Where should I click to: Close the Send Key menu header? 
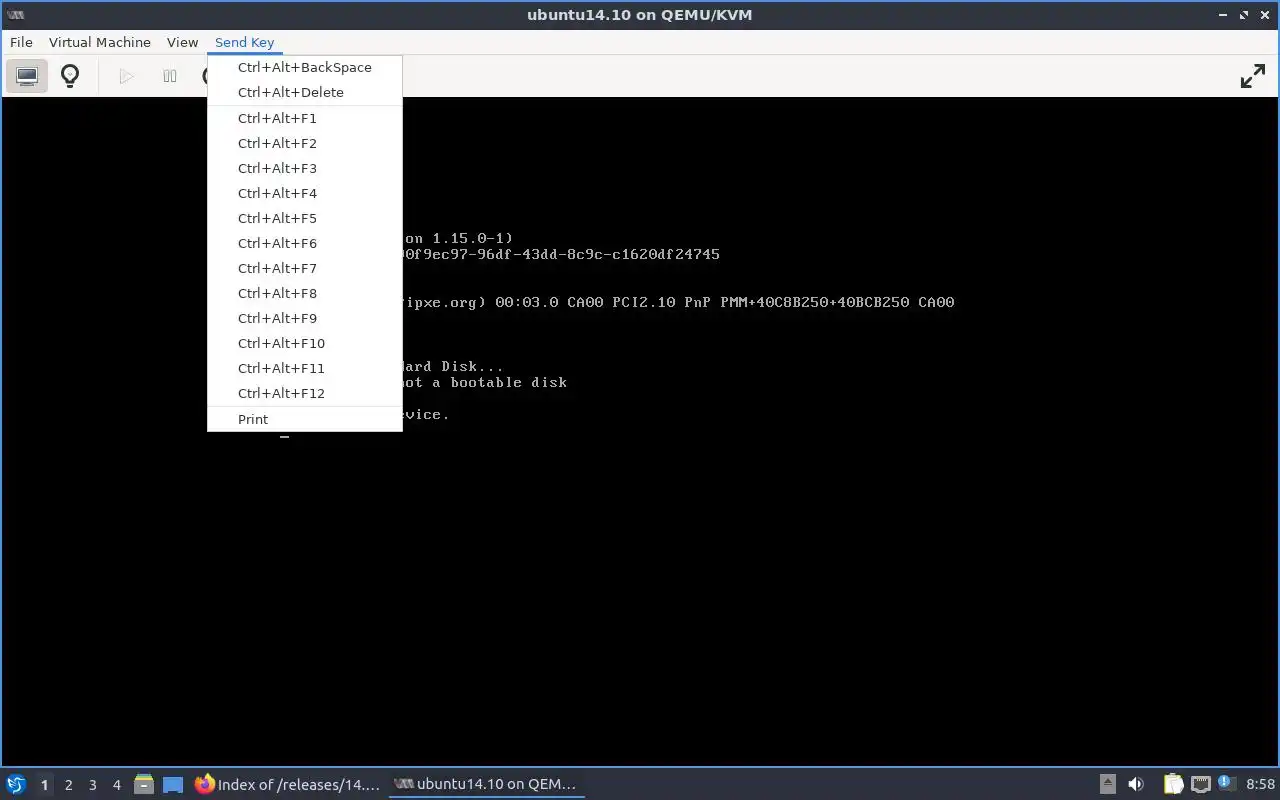point(244,42)
